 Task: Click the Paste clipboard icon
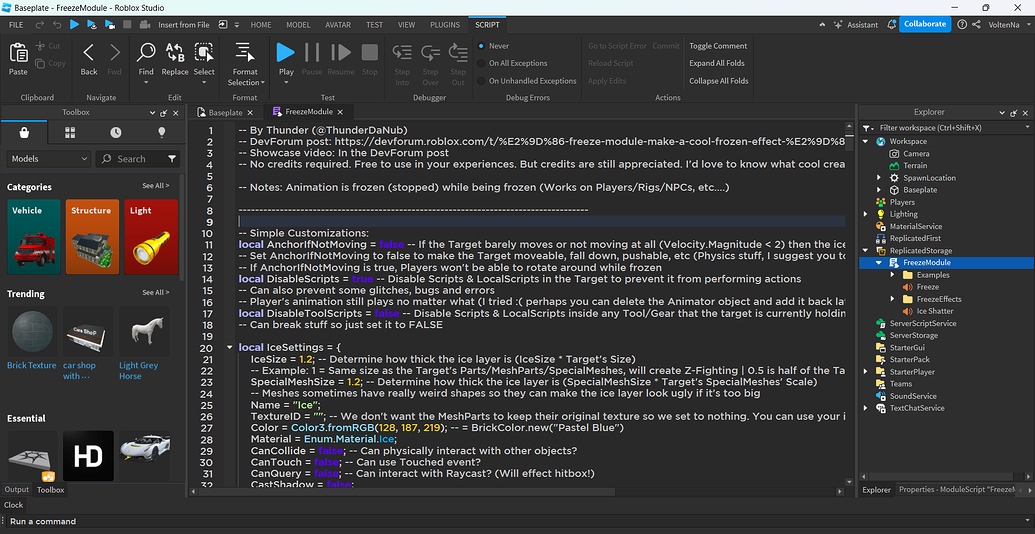(x=18, y=53)
